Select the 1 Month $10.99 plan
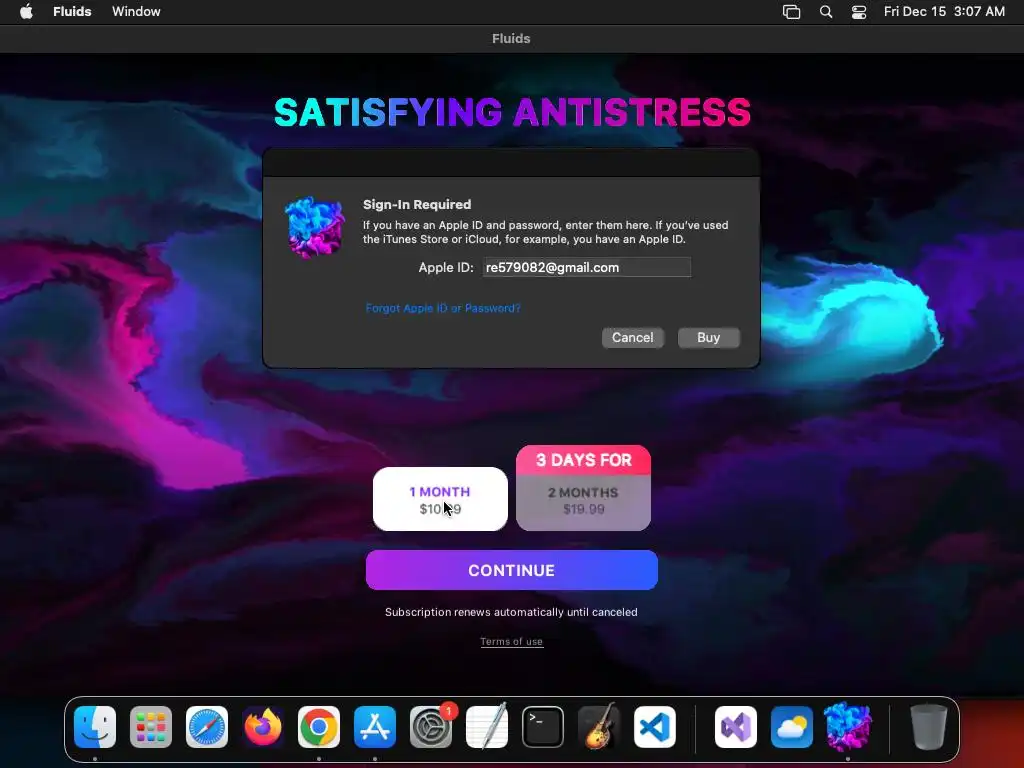The image size is (1024, 768). [x=440, y=499]
